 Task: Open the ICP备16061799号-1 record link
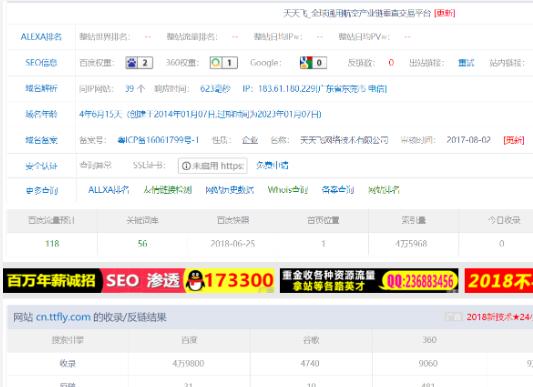coord(158,140)
